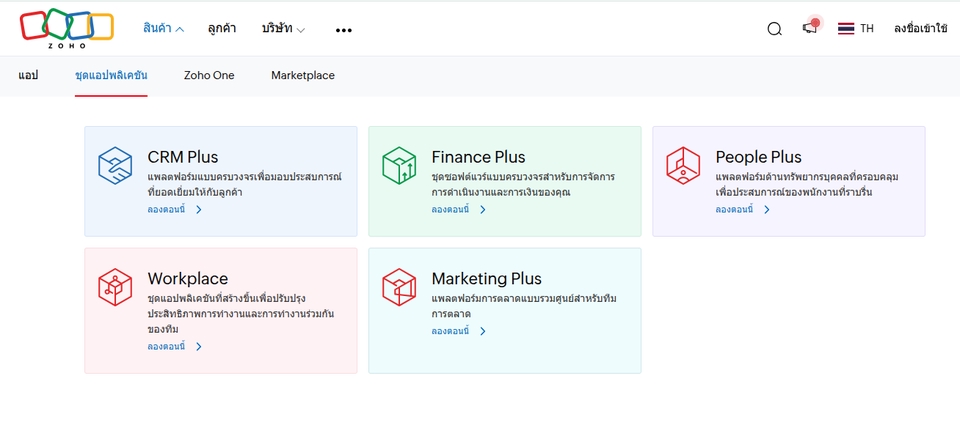This screenshot has width=960, height=425.
Task: Click the arrow beside Marketing Plus ลองตอนนี้
Action: click(482, 331)
